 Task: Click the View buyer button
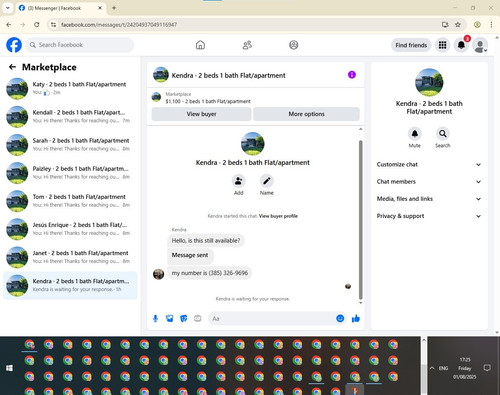[x=201, y=114]
